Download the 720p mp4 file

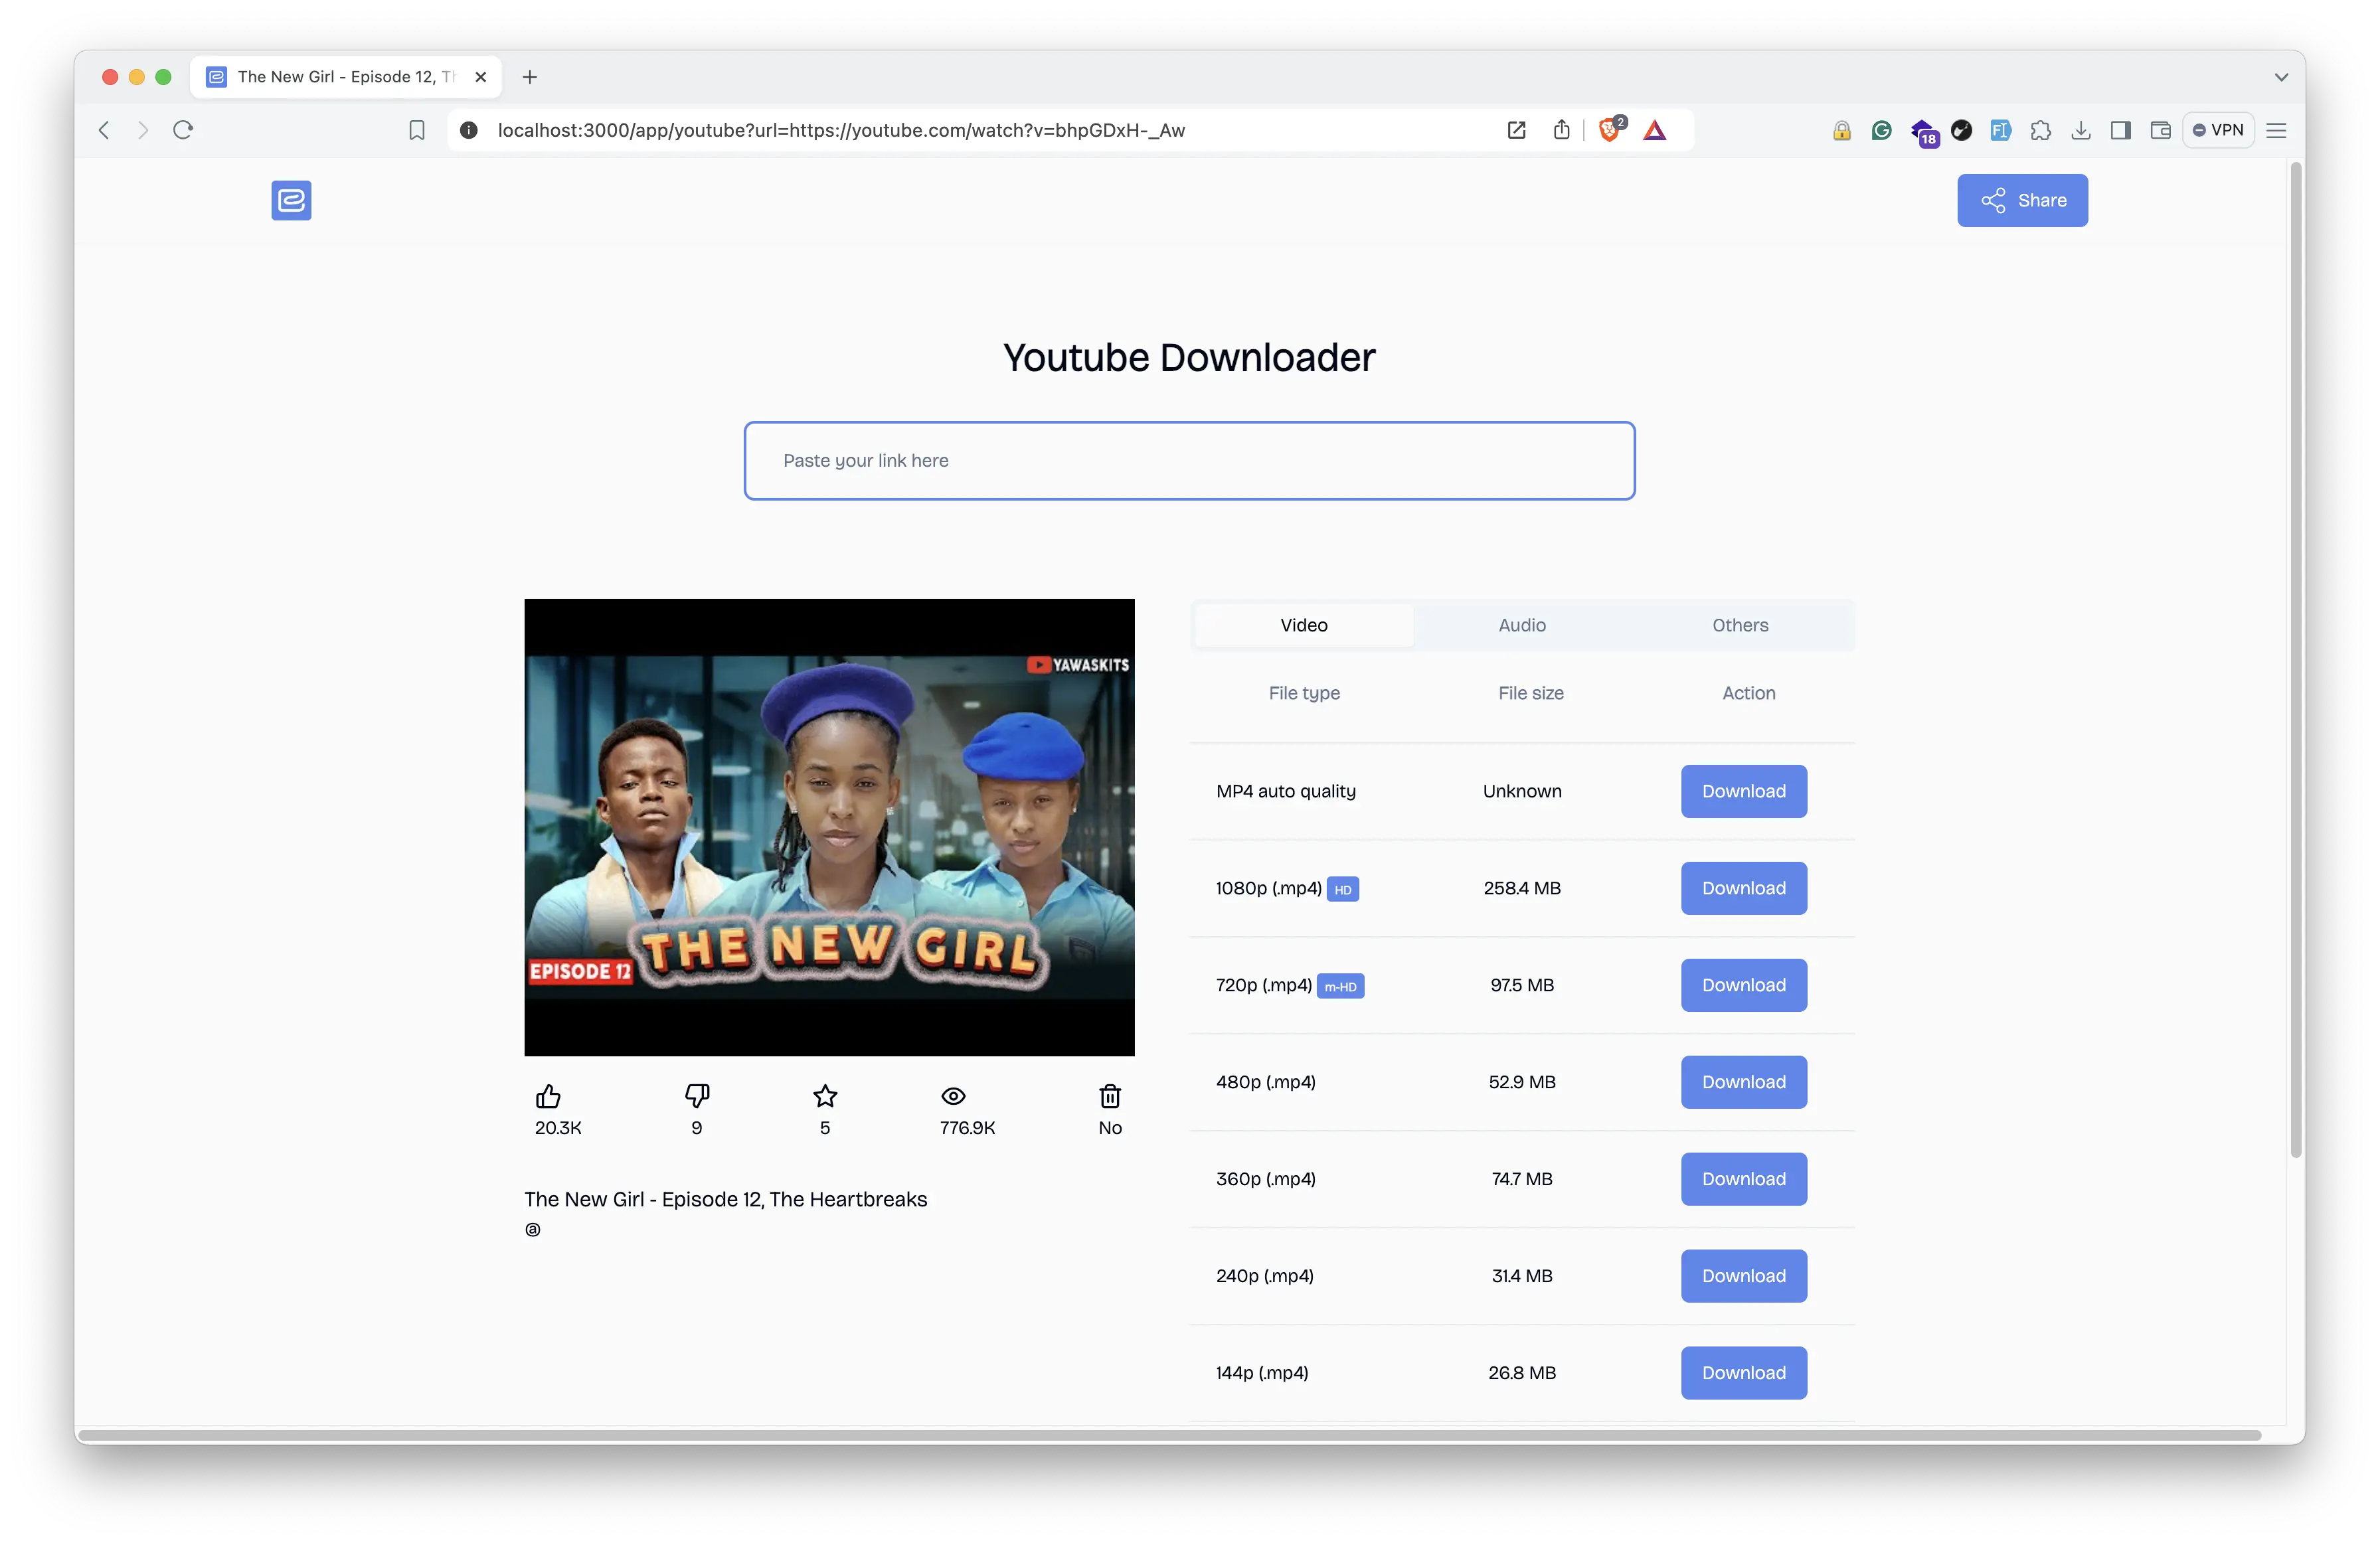1743,985
